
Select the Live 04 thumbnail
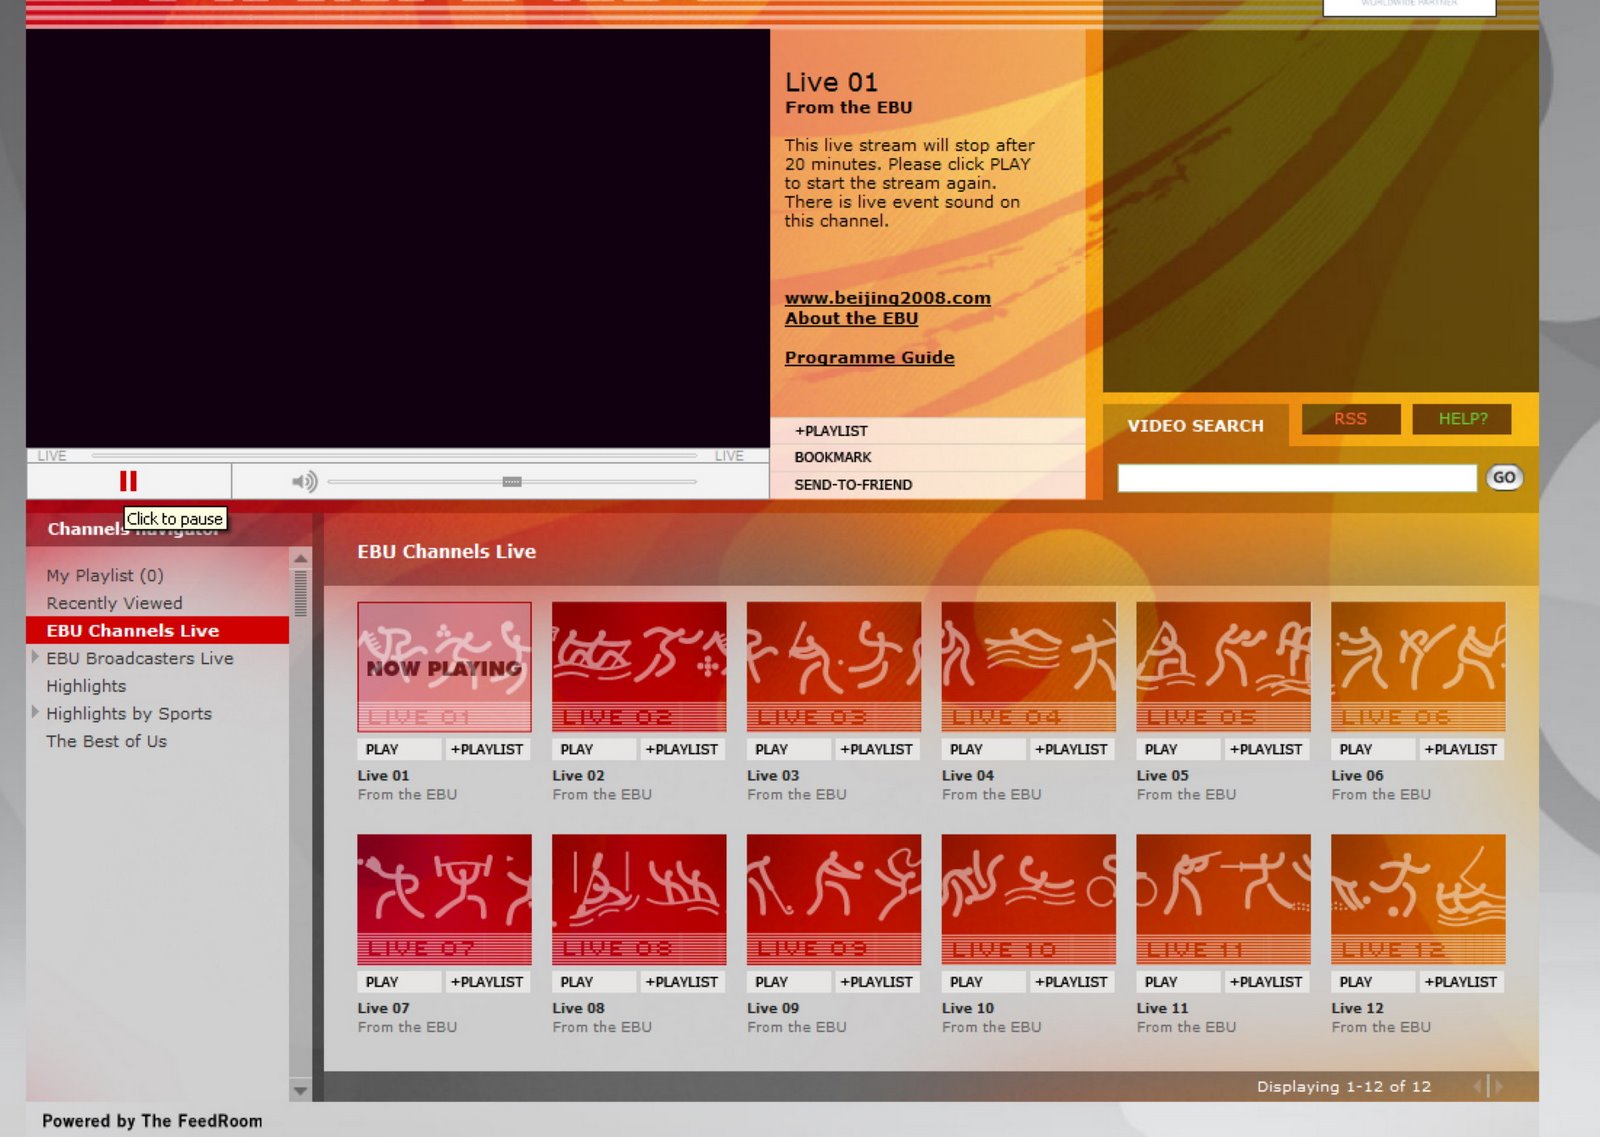pos(1028,667)
